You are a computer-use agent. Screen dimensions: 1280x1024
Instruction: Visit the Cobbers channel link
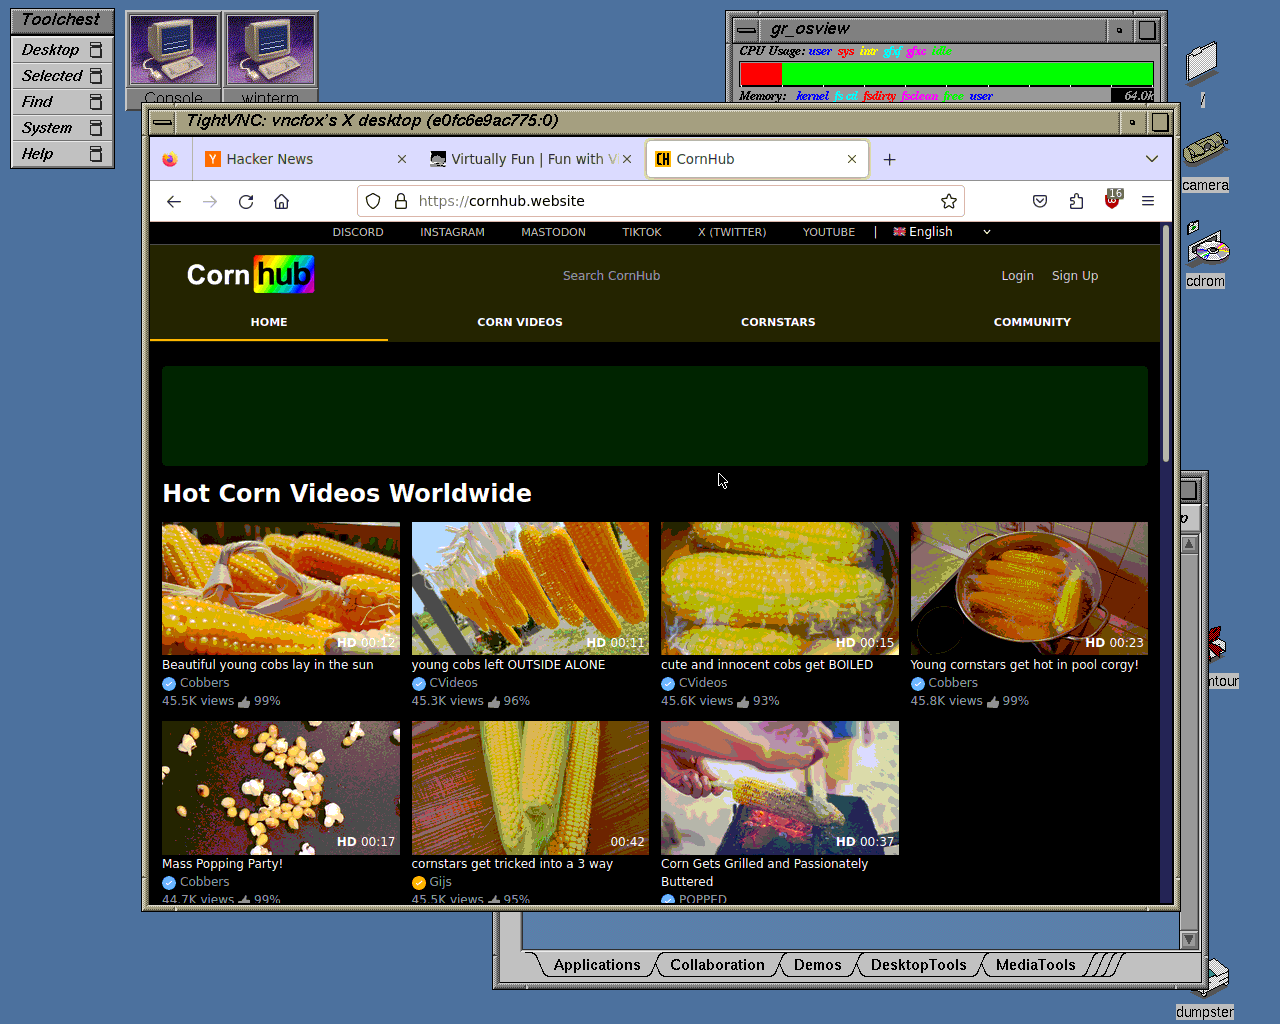point(204,682)
